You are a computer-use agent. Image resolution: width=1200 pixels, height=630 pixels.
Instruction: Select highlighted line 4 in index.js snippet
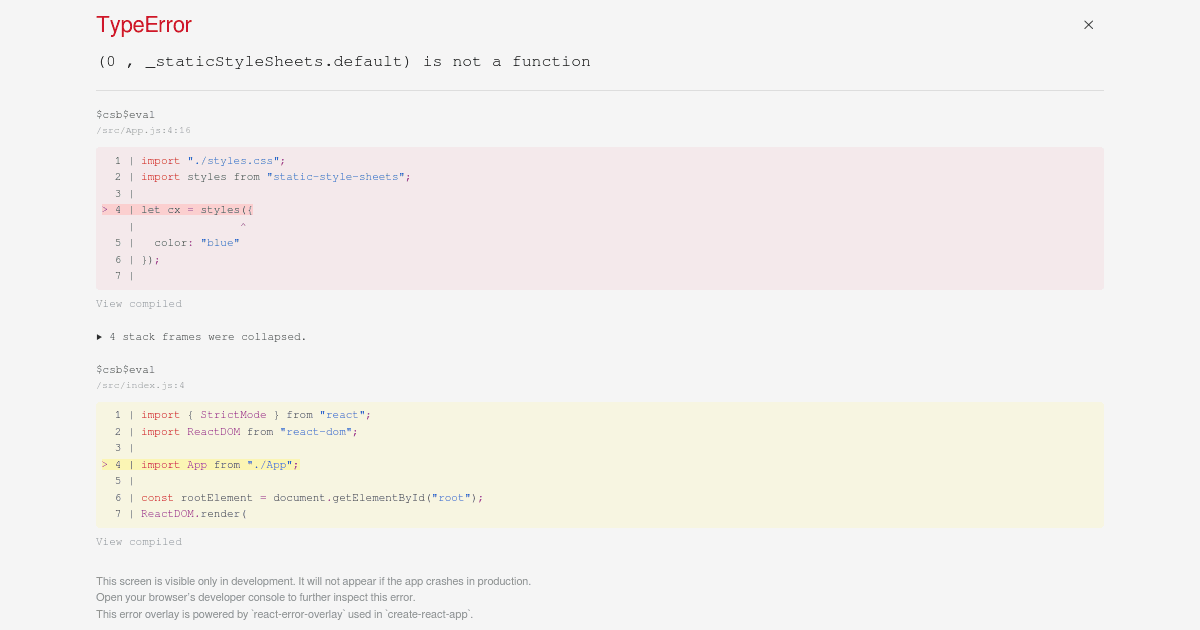(217, 464)
